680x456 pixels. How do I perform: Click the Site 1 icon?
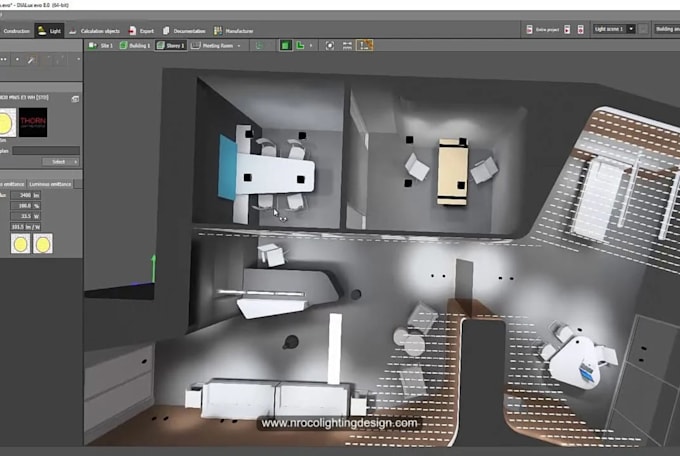coord(92,45)
